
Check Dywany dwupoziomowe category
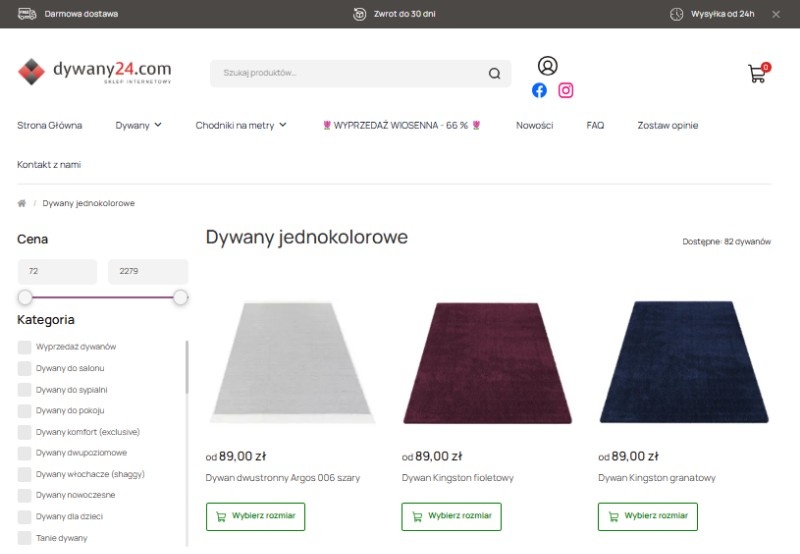click(x=24, y=453)
